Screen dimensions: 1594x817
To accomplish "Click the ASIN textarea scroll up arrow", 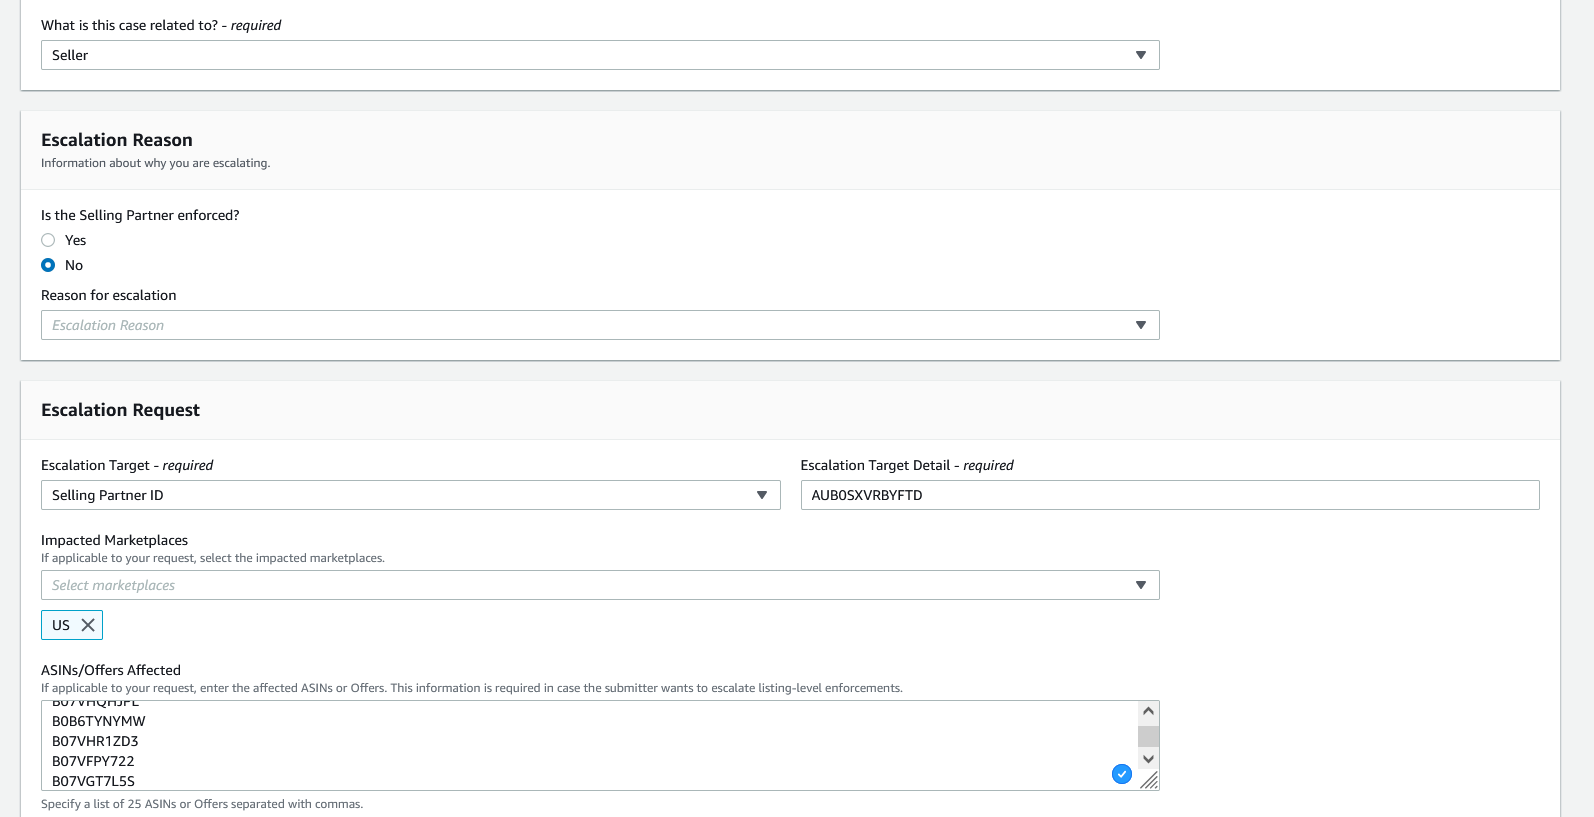I will pos(1148,711).
